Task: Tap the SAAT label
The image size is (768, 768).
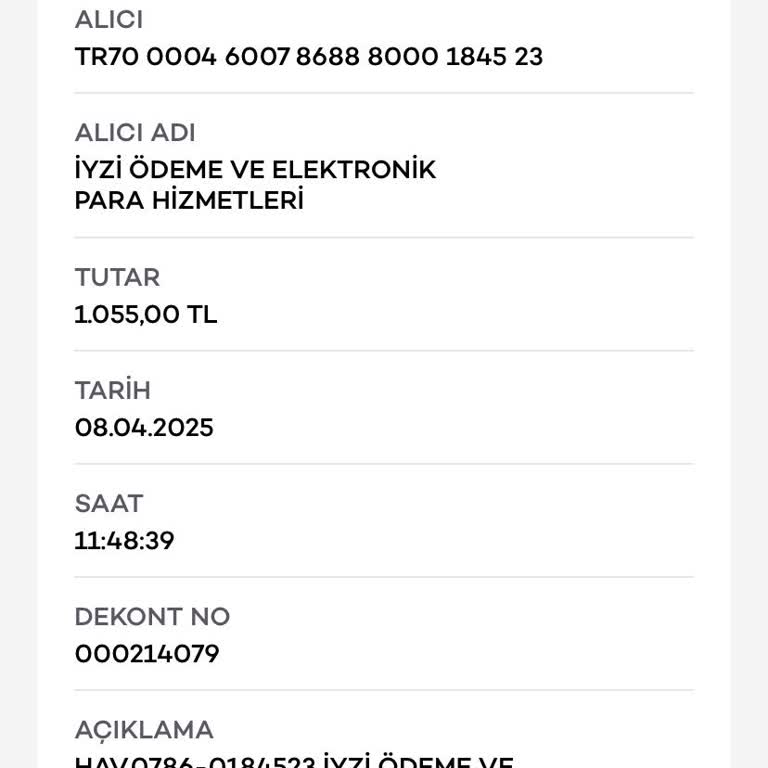Action: (x=109, y=504)
